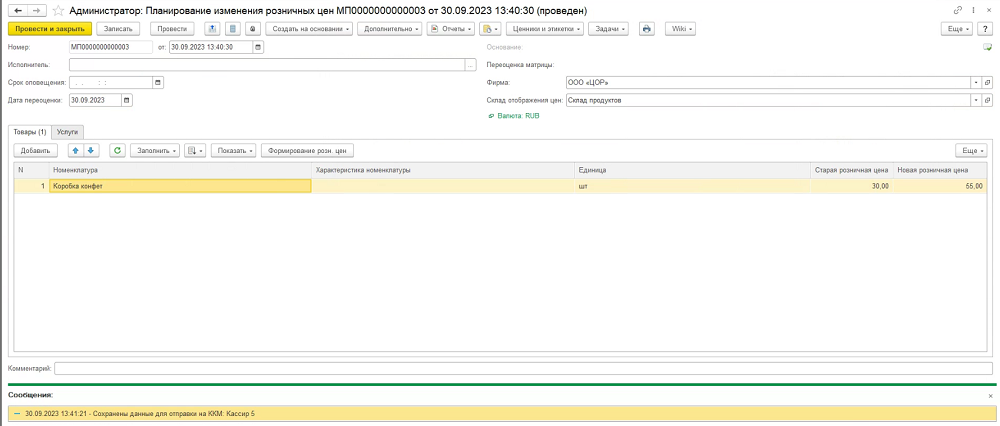Open the Ценники и этикетки dropdown
Viewport: 1000px width, 426px height.
[543, 29]
